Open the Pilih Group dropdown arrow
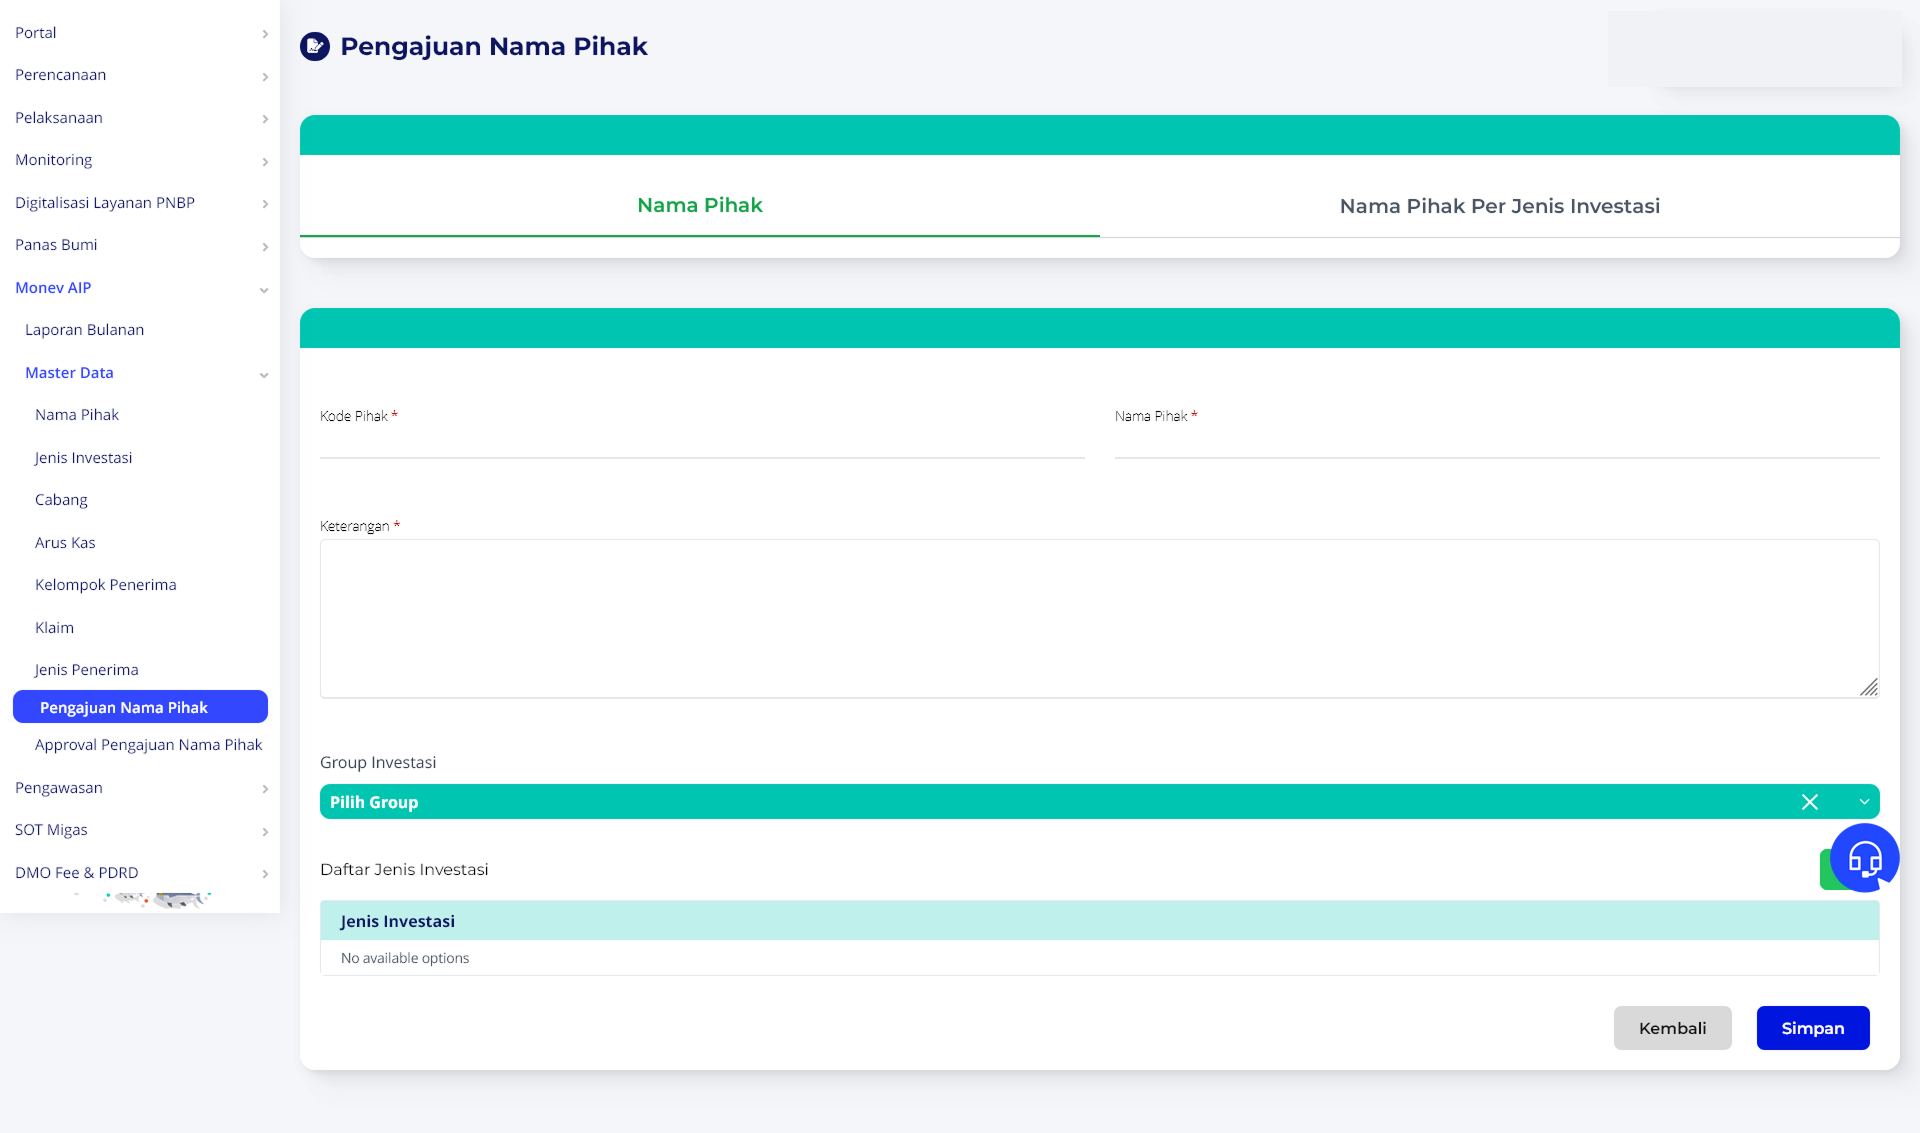Image resolution: width=1920 pixels, height=1133 pixels. coord(1864,802)
